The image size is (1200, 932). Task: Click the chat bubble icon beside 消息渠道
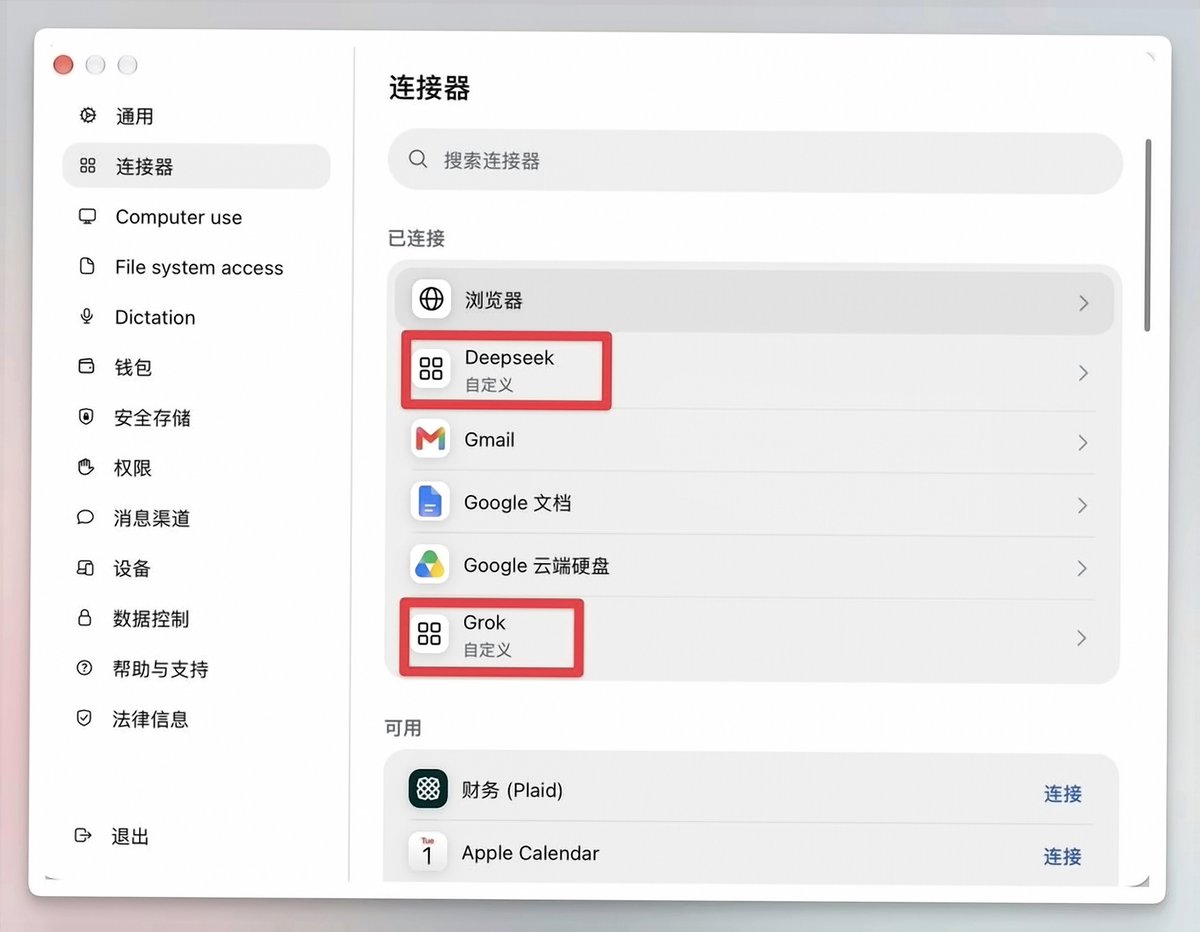click(x=86, y=518)
